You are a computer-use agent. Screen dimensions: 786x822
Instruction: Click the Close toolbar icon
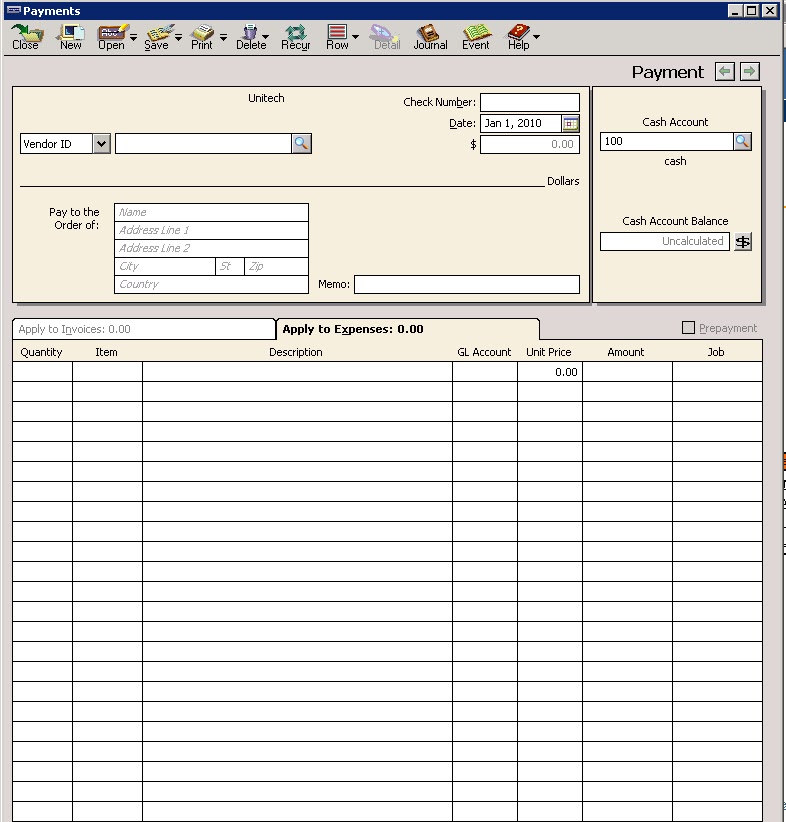click(25, 37)
